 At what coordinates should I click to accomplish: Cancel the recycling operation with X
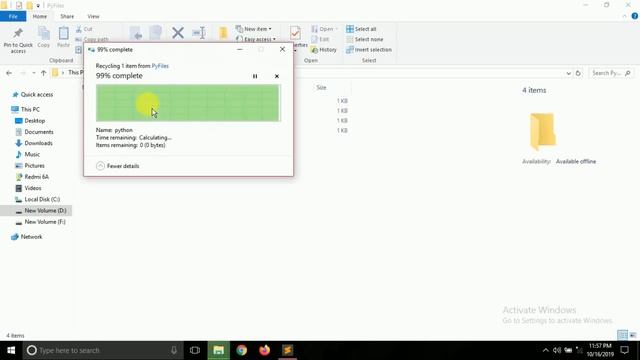point(277,76)
